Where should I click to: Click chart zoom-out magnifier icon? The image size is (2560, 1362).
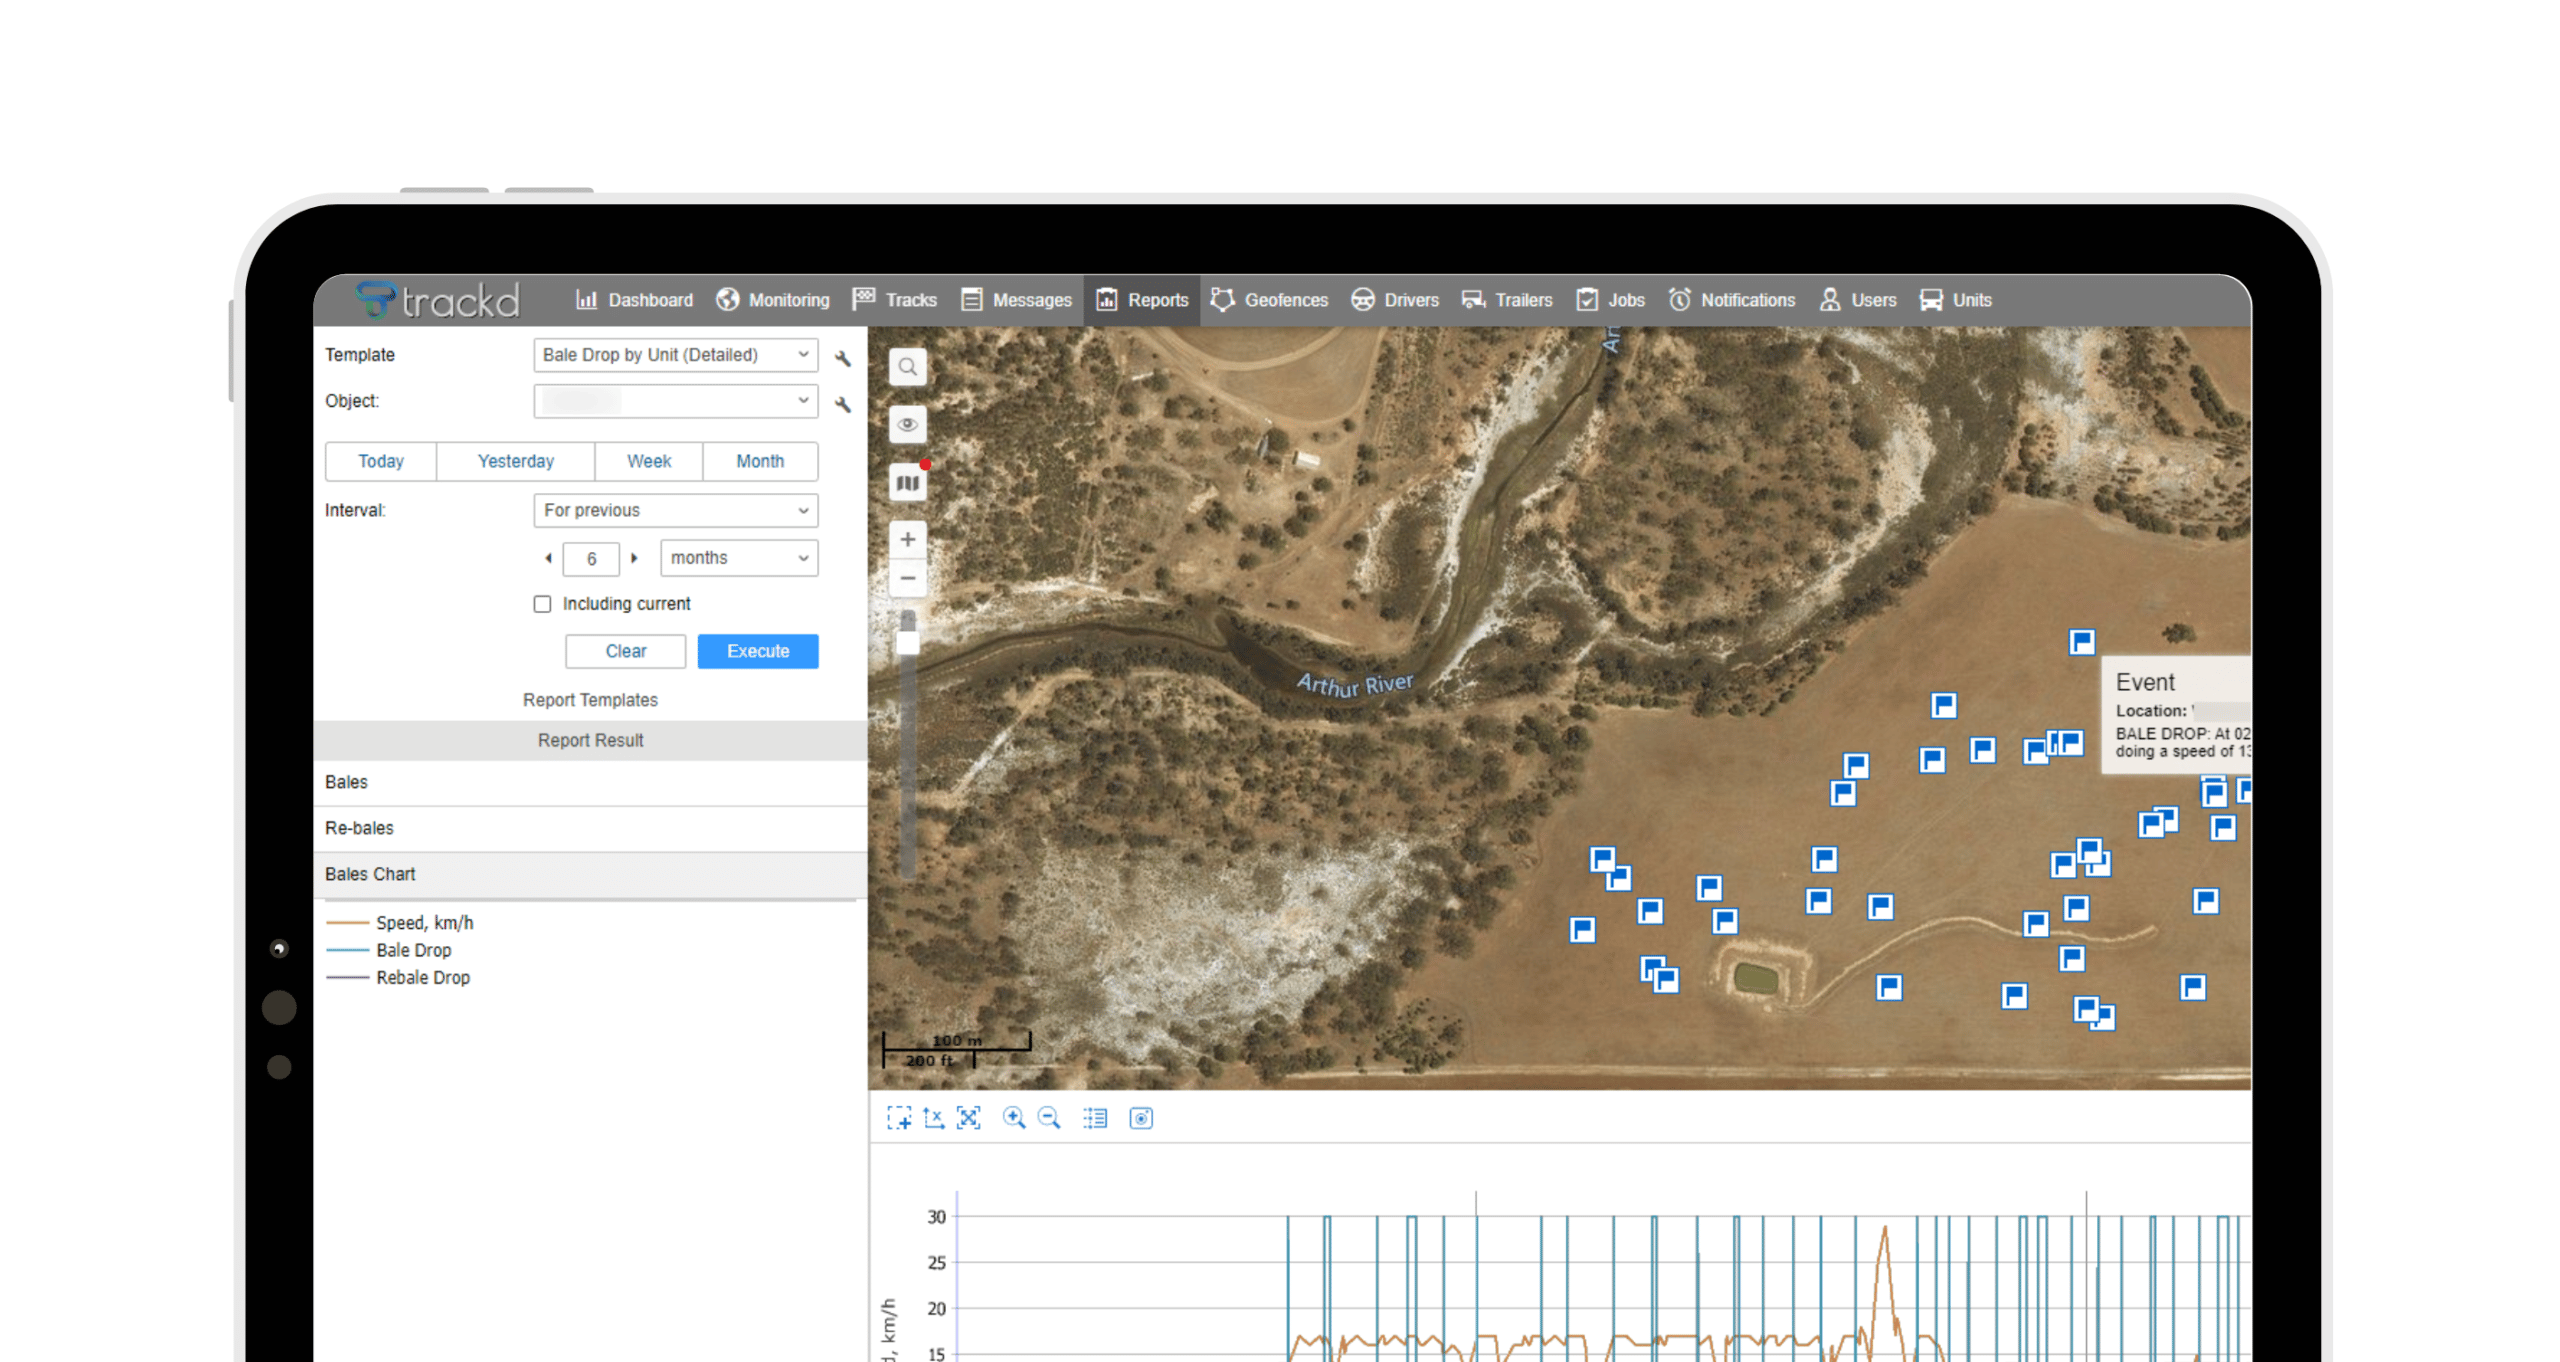(1049, 1118)
